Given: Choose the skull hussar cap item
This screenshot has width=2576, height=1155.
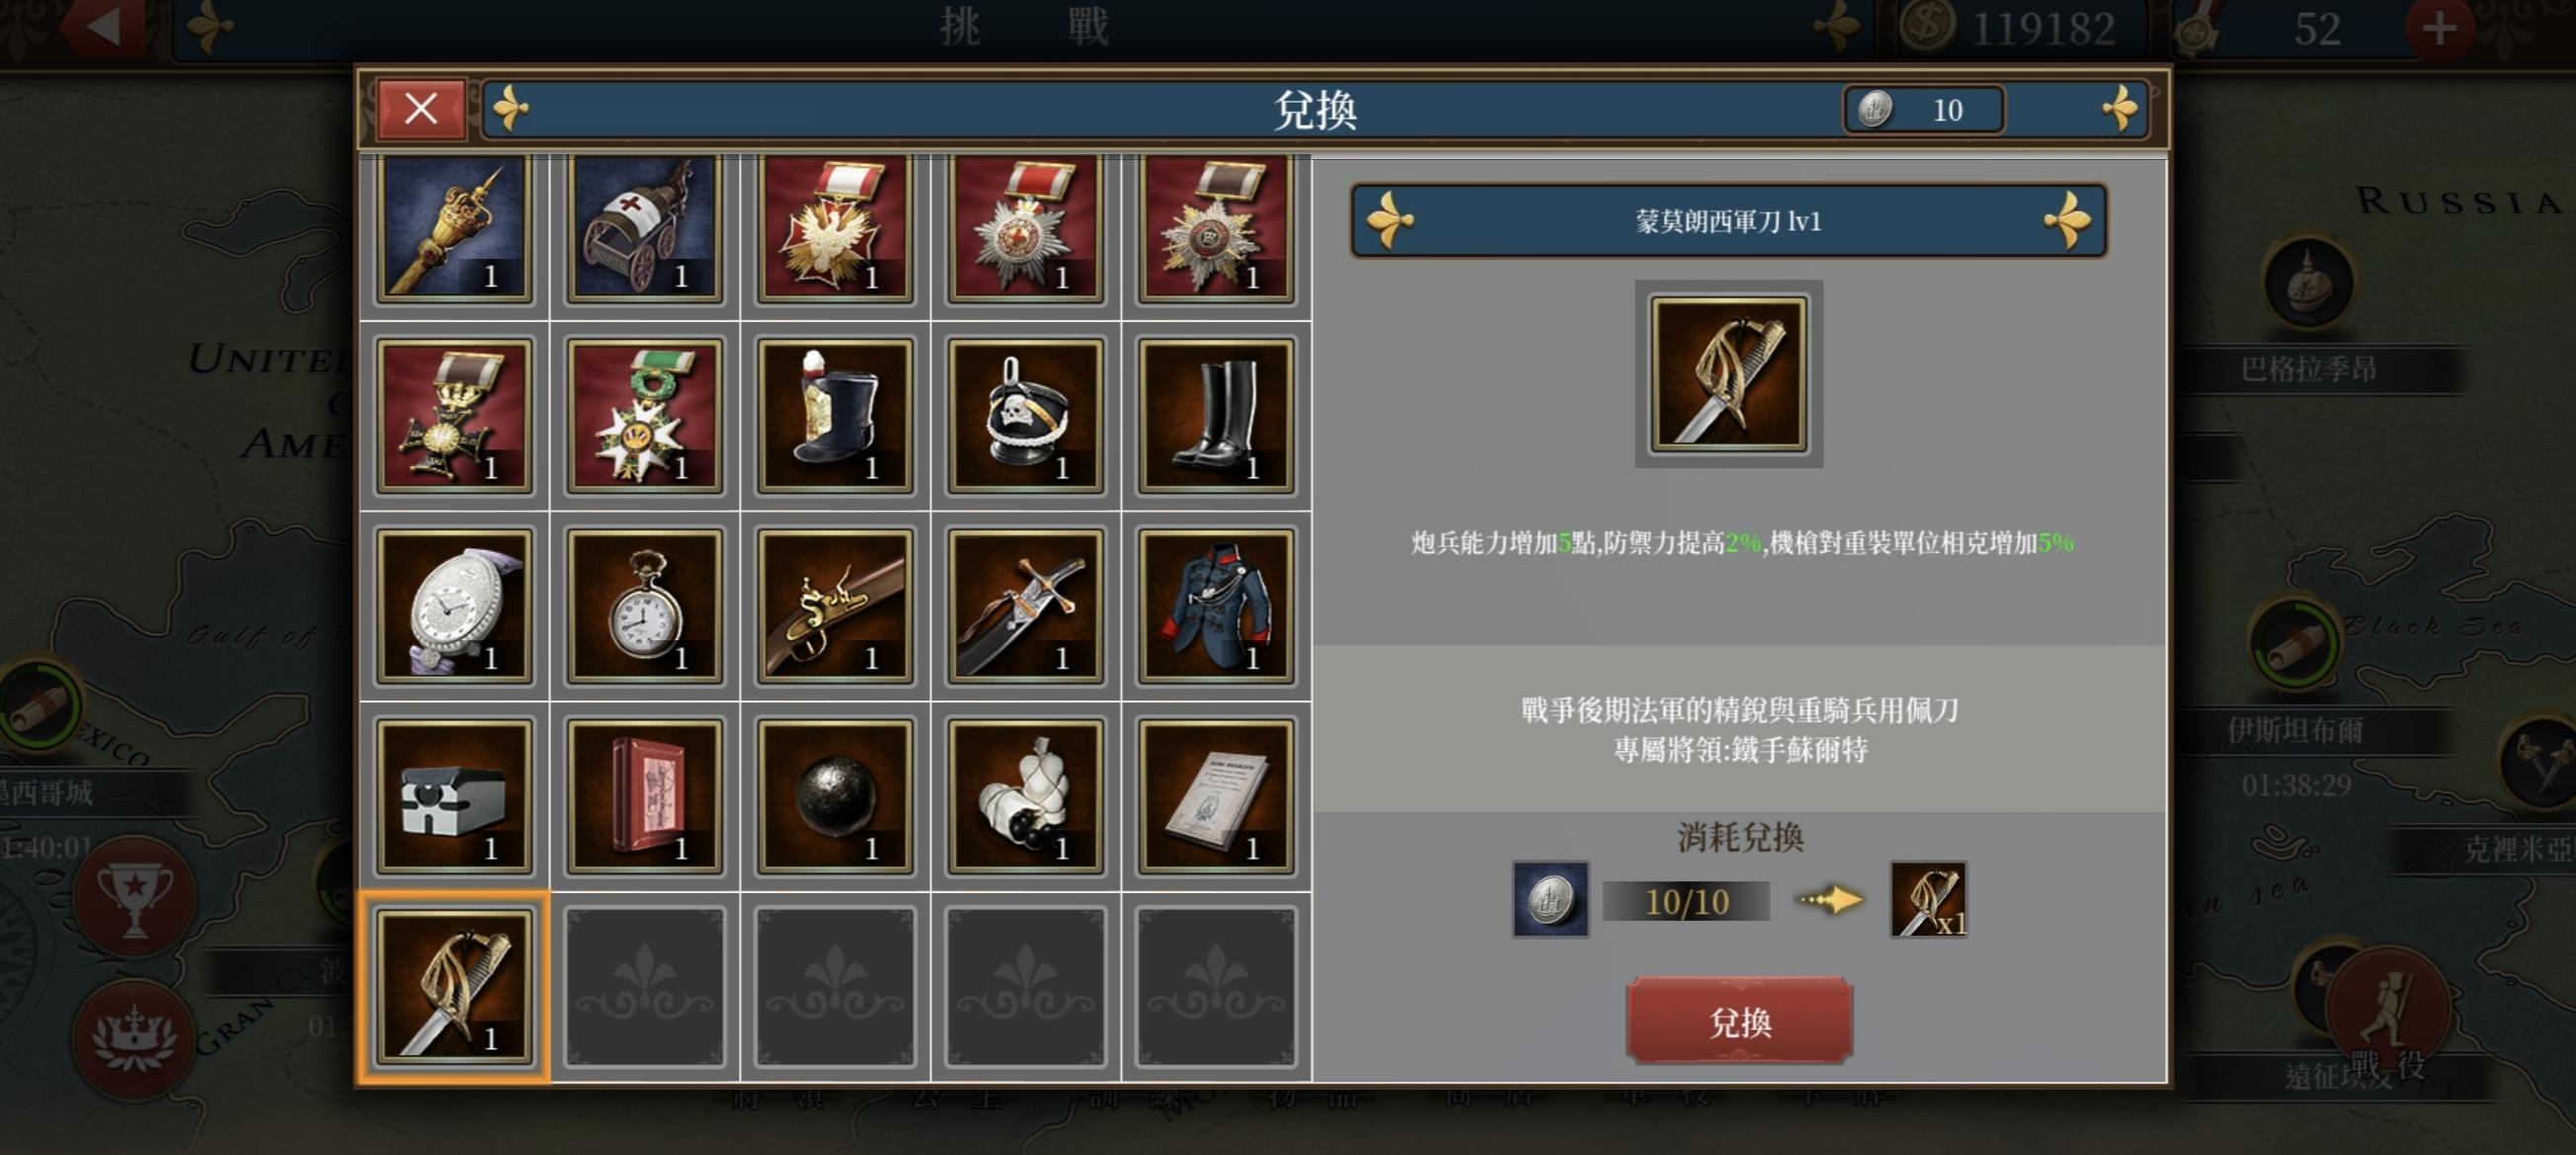Looking at the screenshot, I should (x=1025, y=415).
